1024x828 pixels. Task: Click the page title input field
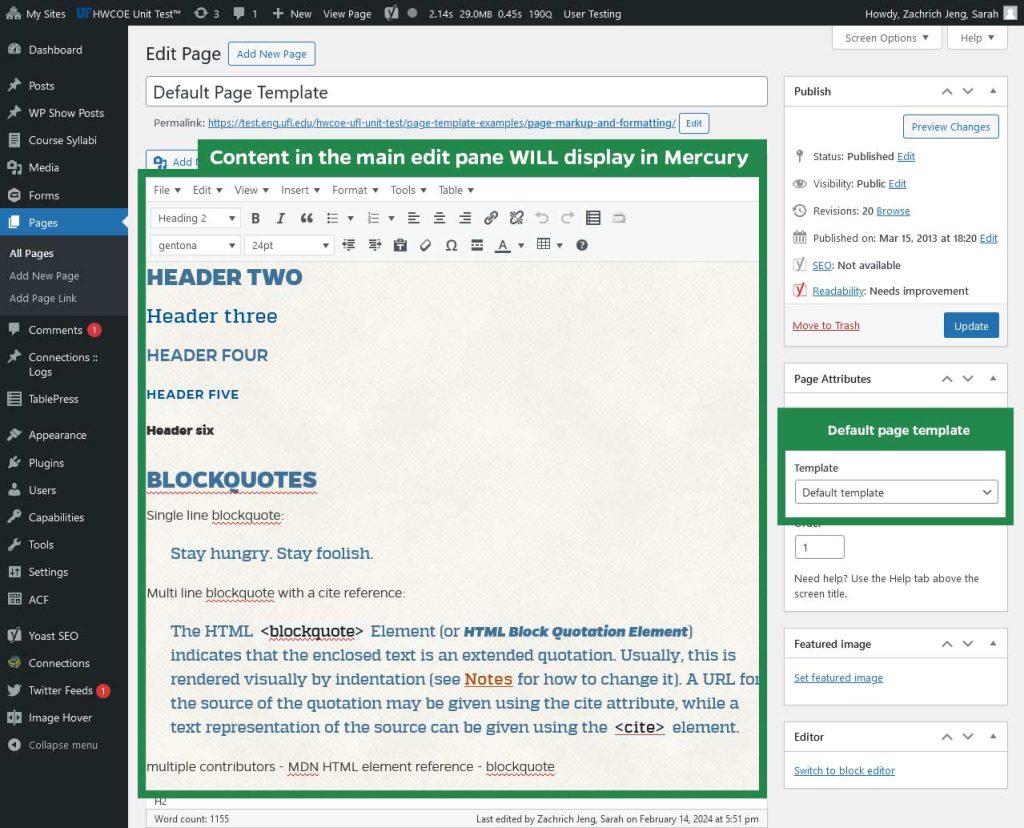point(457,91)
